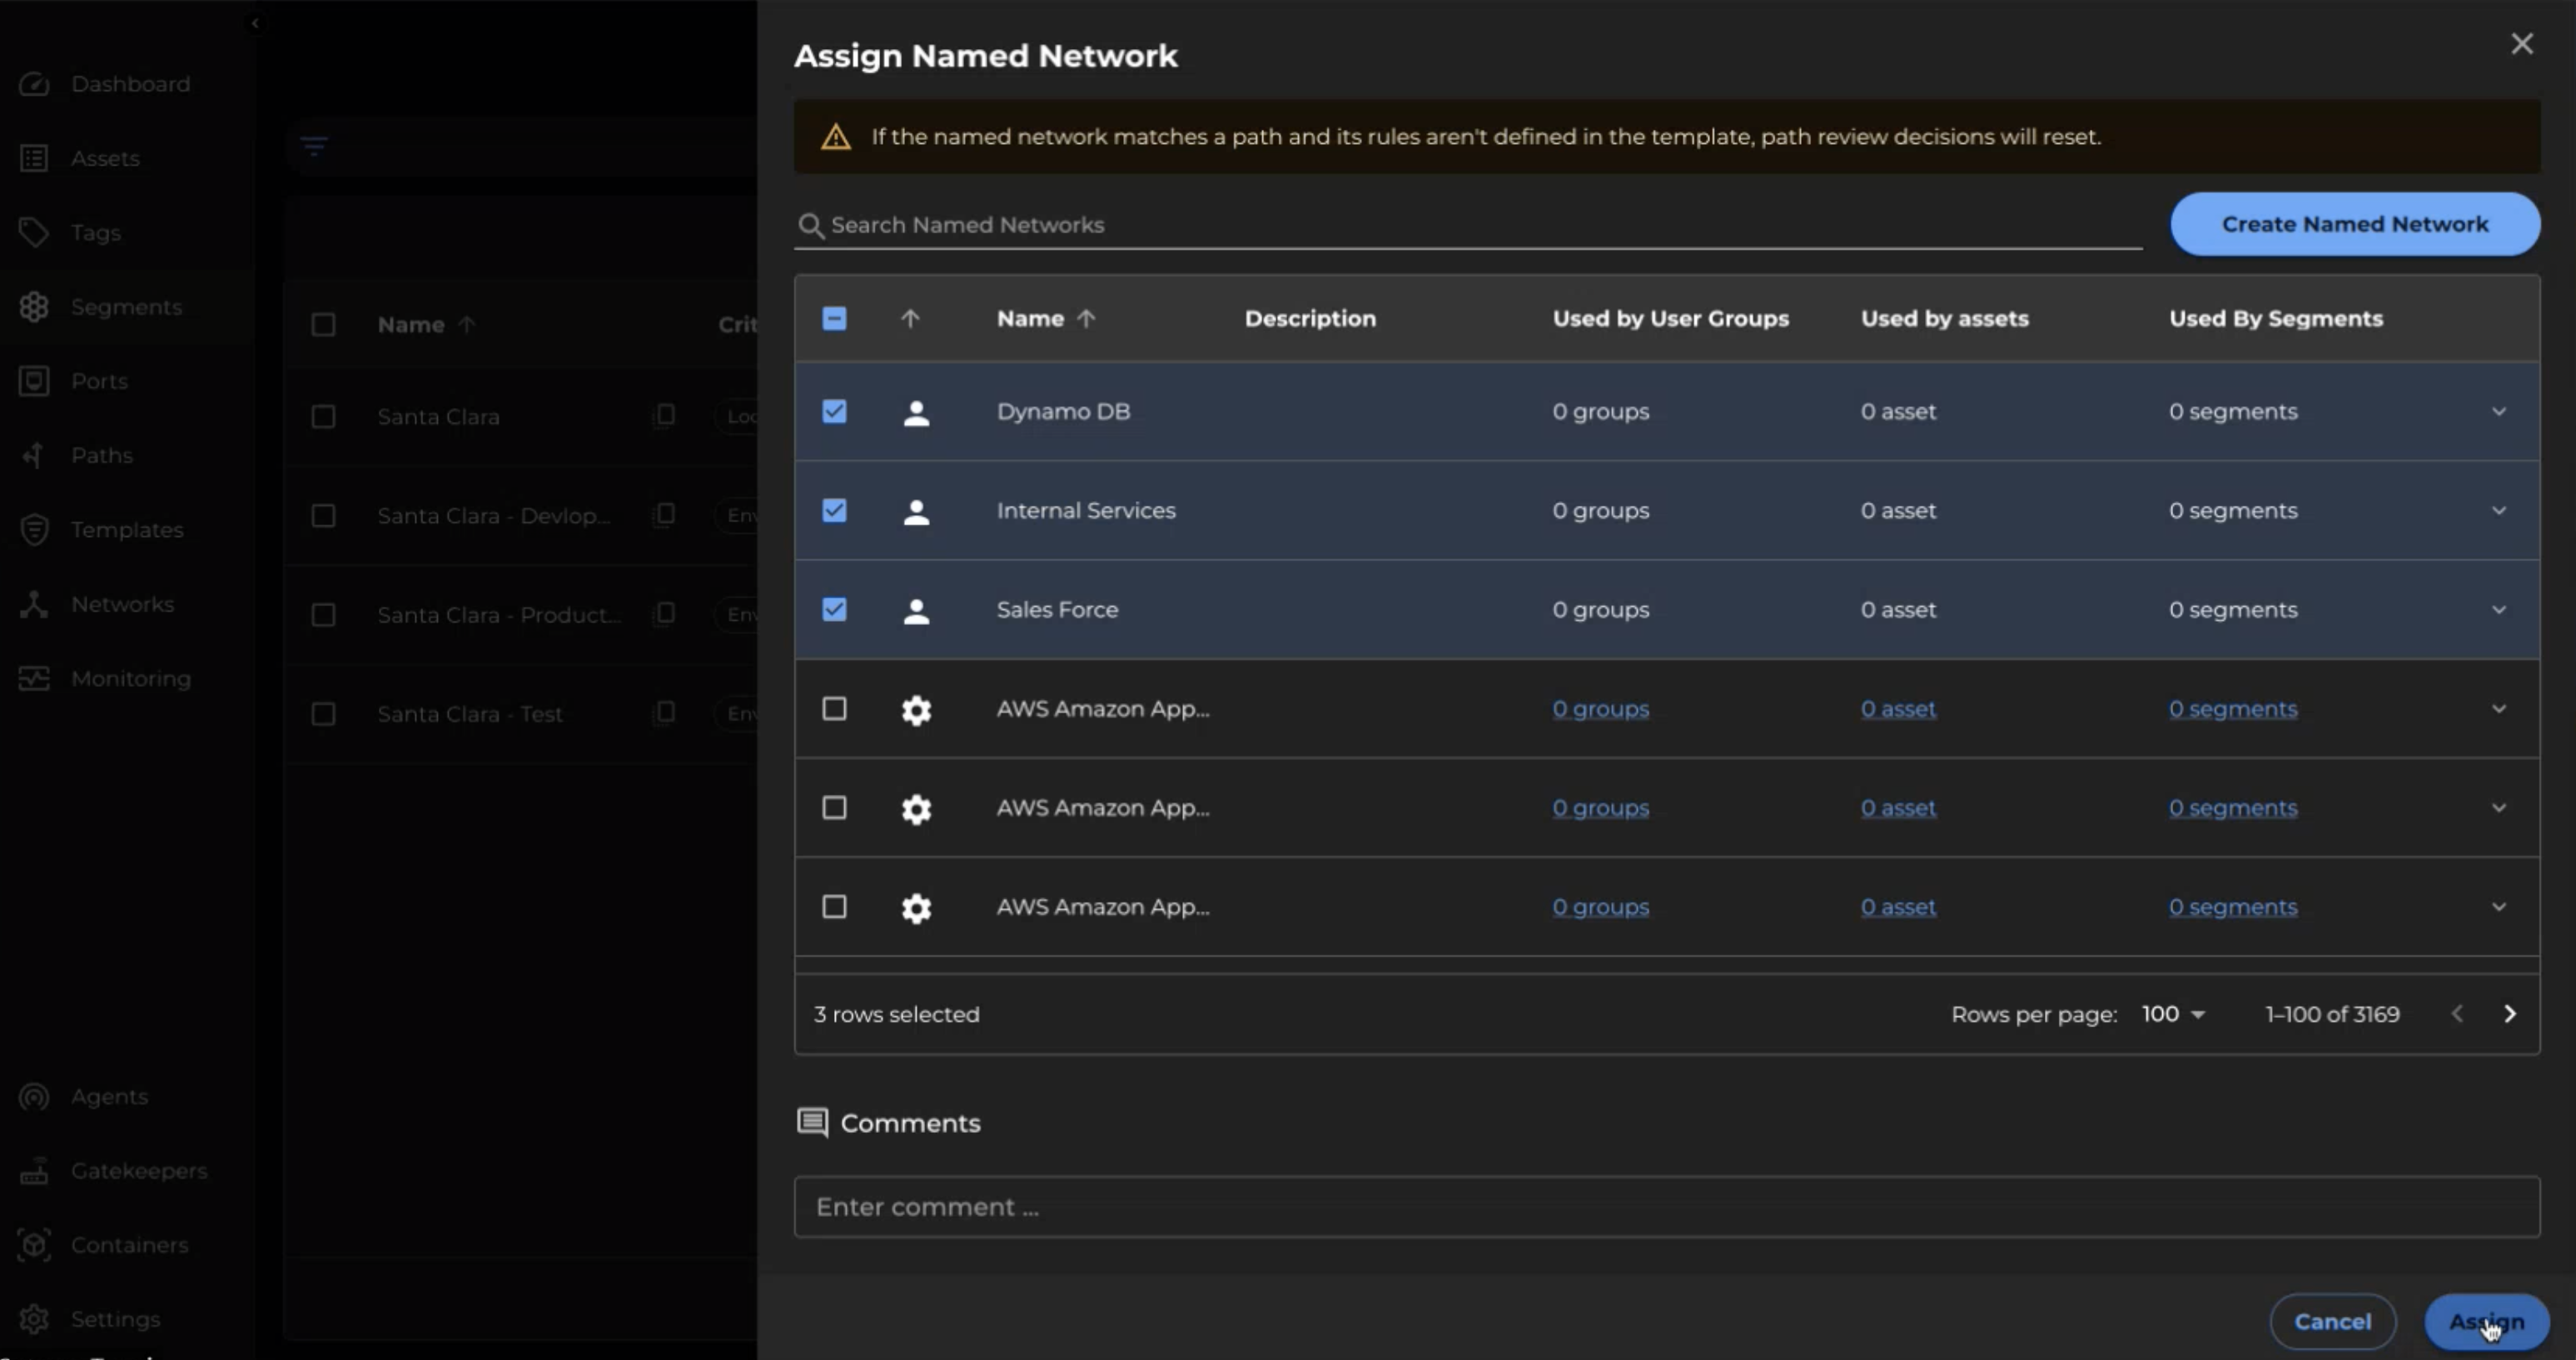Click the Comments icon above the comment field
This screenshot has height=1360, width=2576.
(x=812, y=1122)
